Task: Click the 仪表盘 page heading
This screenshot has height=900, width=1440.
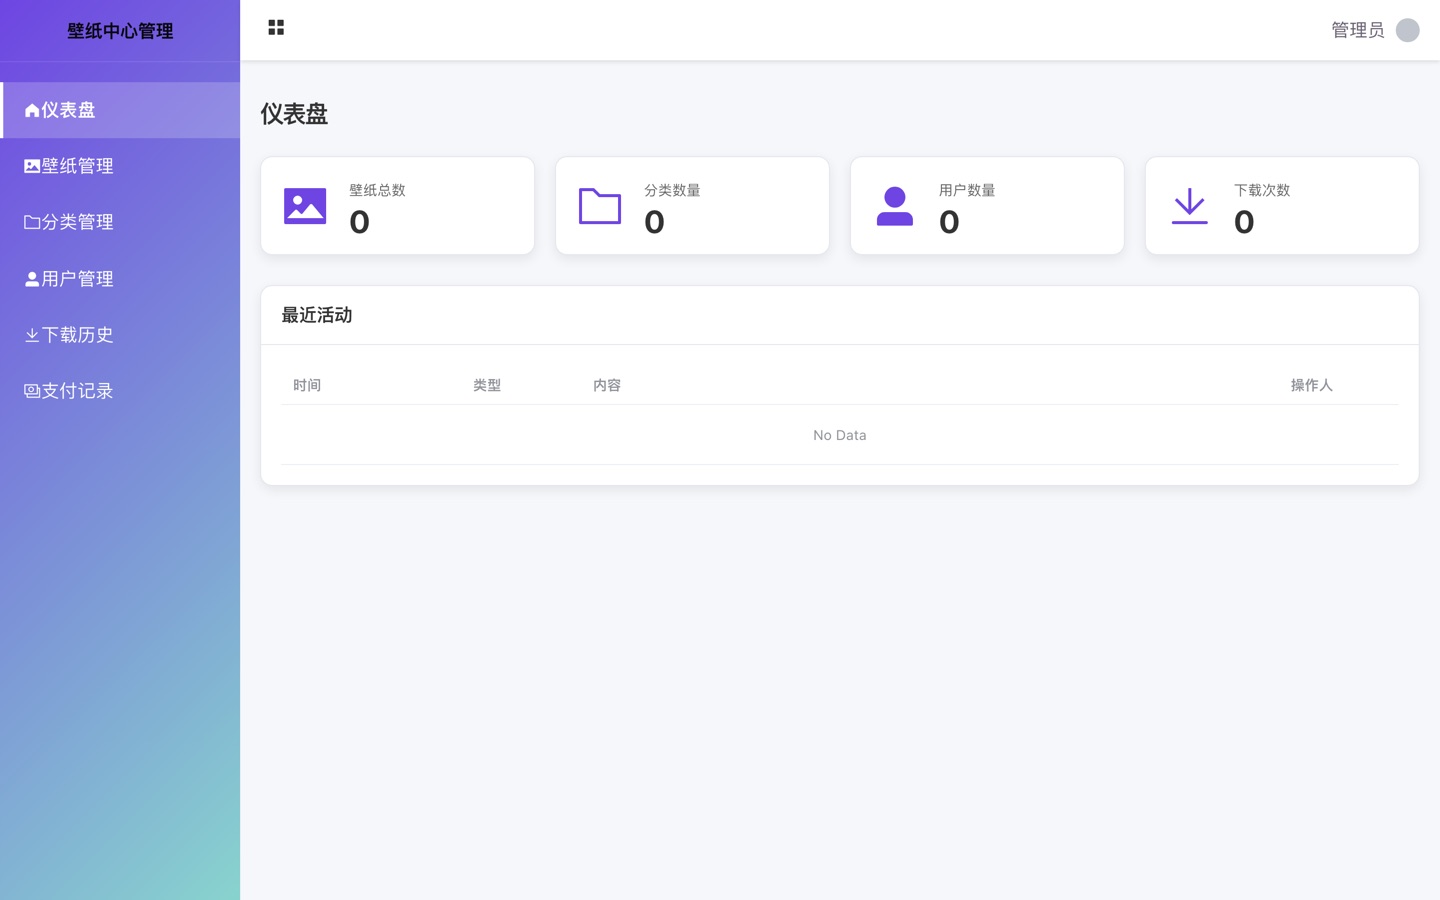Action: (x=294, y=114)
